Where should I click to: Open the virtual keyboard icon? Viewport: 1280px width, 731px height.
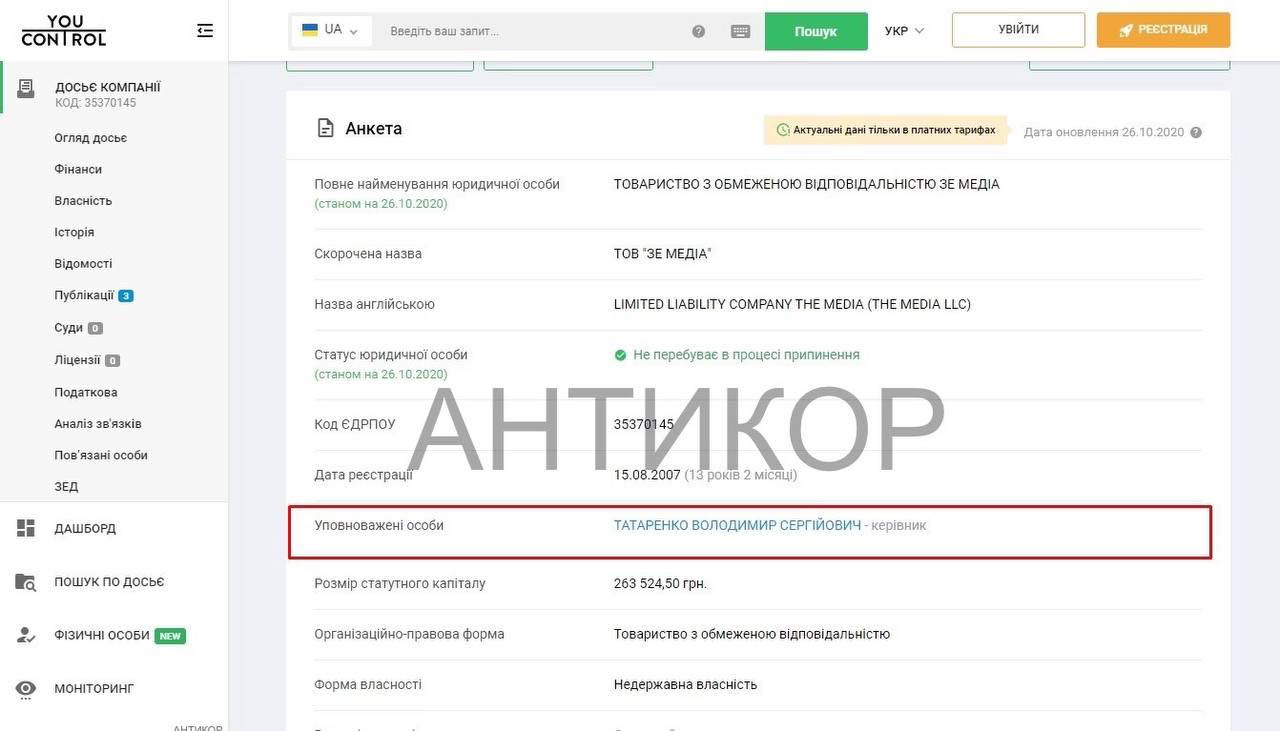740,31
